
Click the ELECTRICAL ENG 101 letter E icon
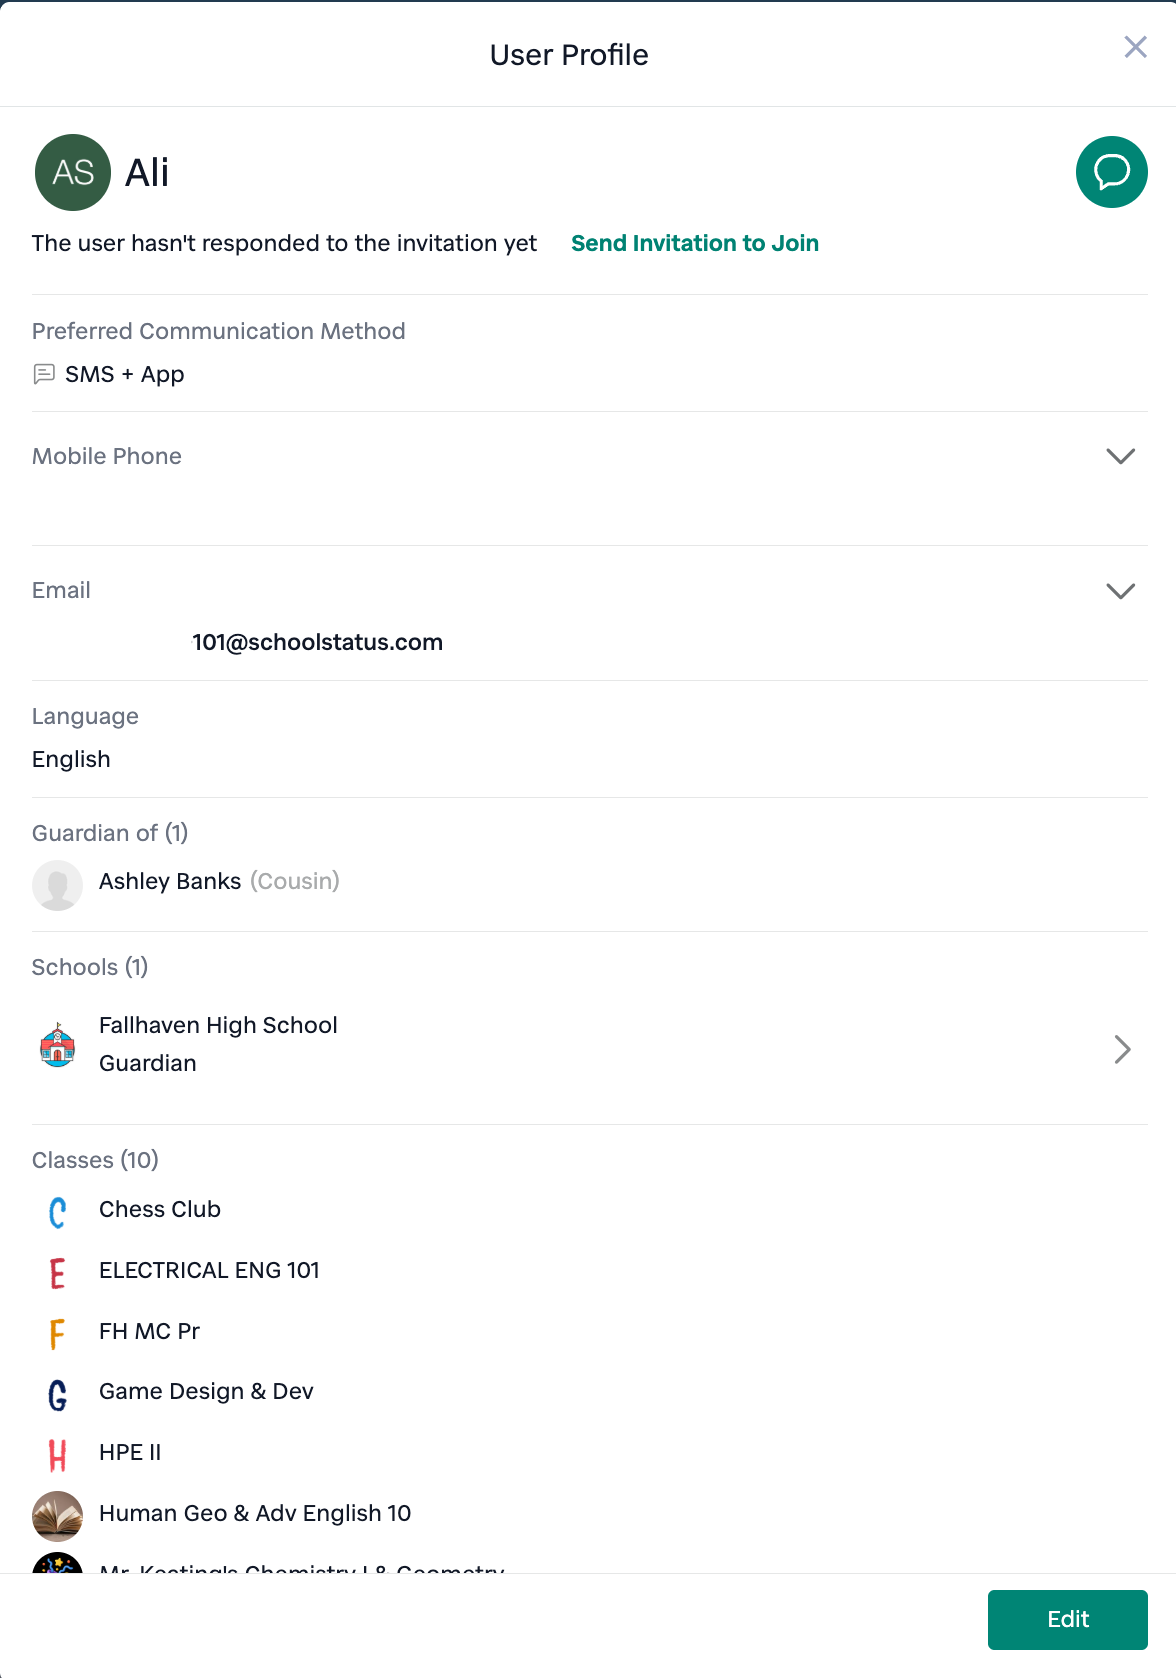(57, 1272)
